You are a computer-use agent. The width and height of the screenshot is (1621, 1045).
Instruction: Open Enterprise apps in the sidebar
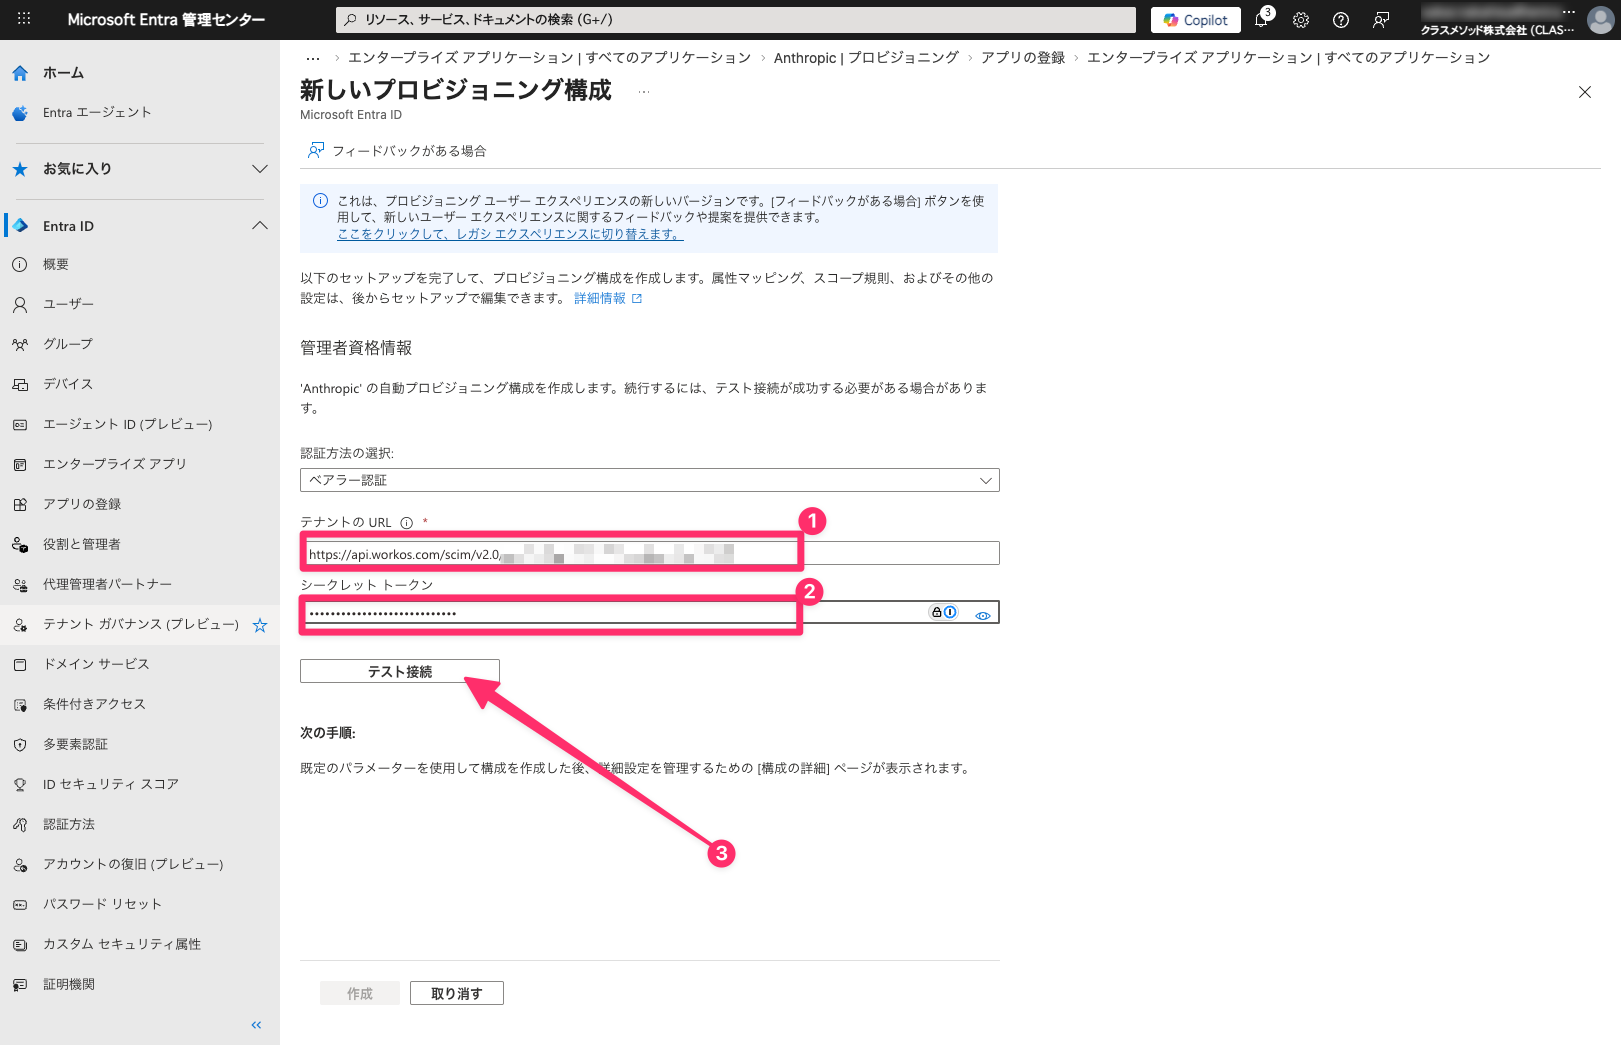pos(114,464)
